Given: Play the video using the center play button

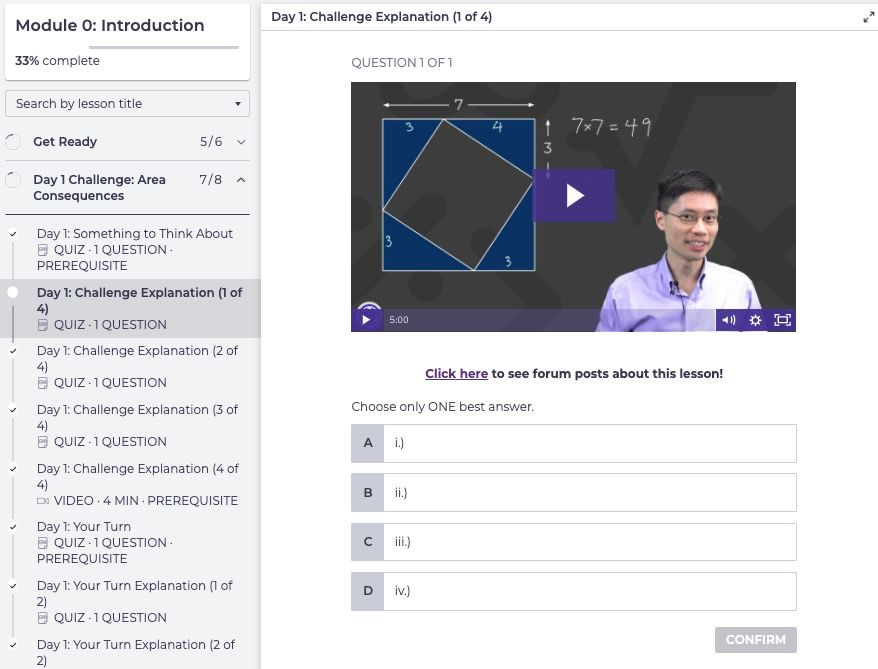Looking at the screenshot, I should point(574,195).
